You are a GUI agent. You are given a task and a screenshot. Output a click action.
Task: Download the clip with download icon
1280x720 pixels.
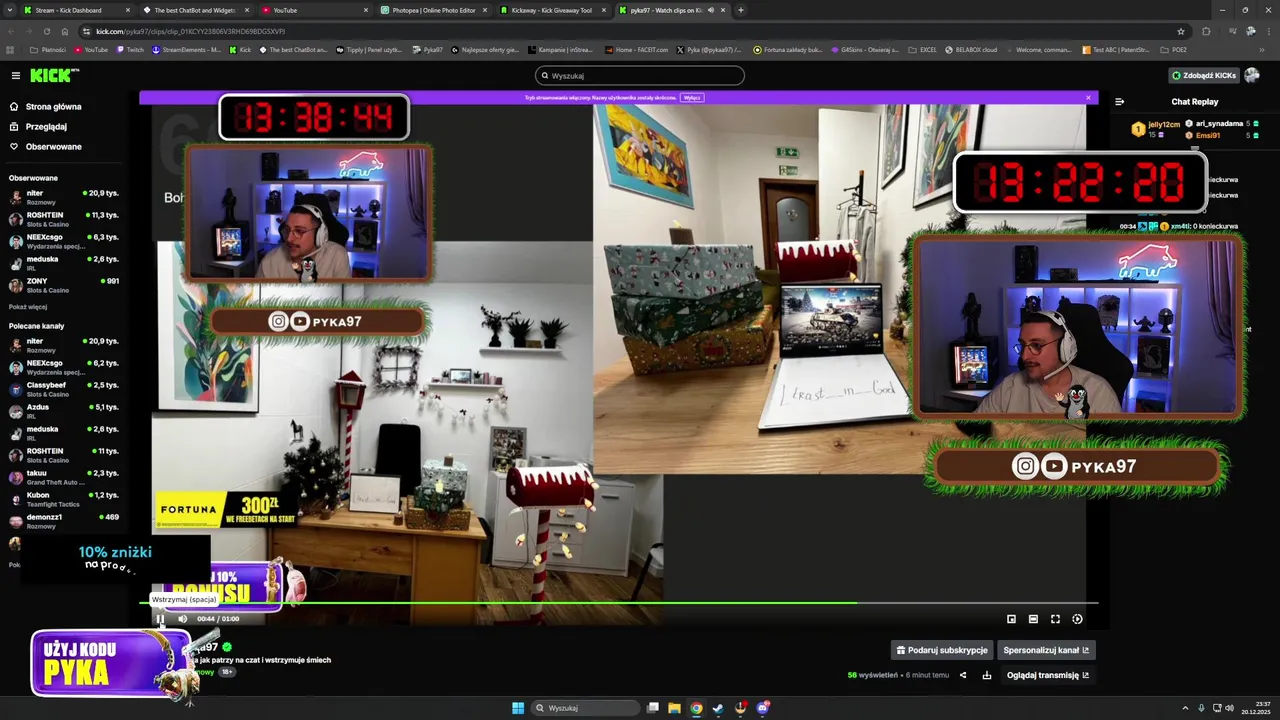tap(987, 675)
